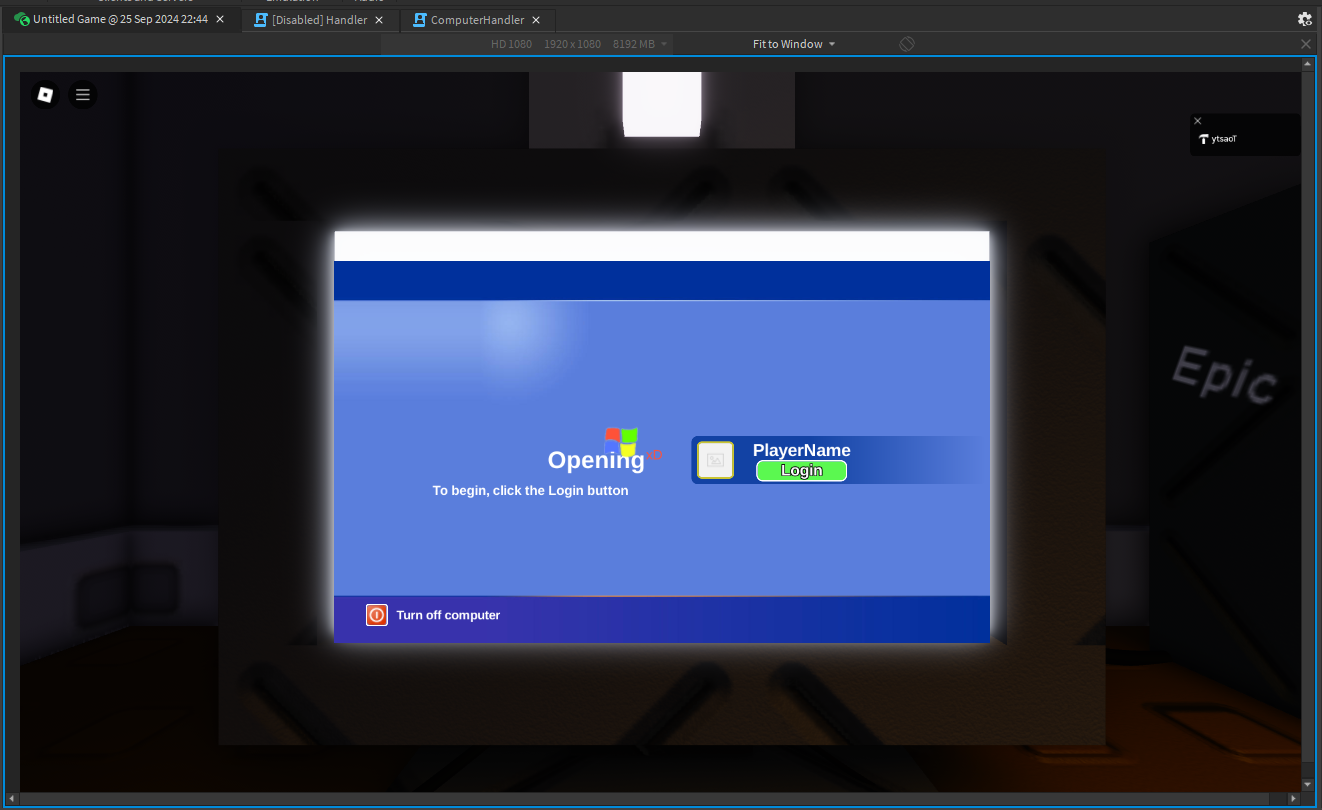
Task: Close the player list panel
Action: tap(1198, 121)
